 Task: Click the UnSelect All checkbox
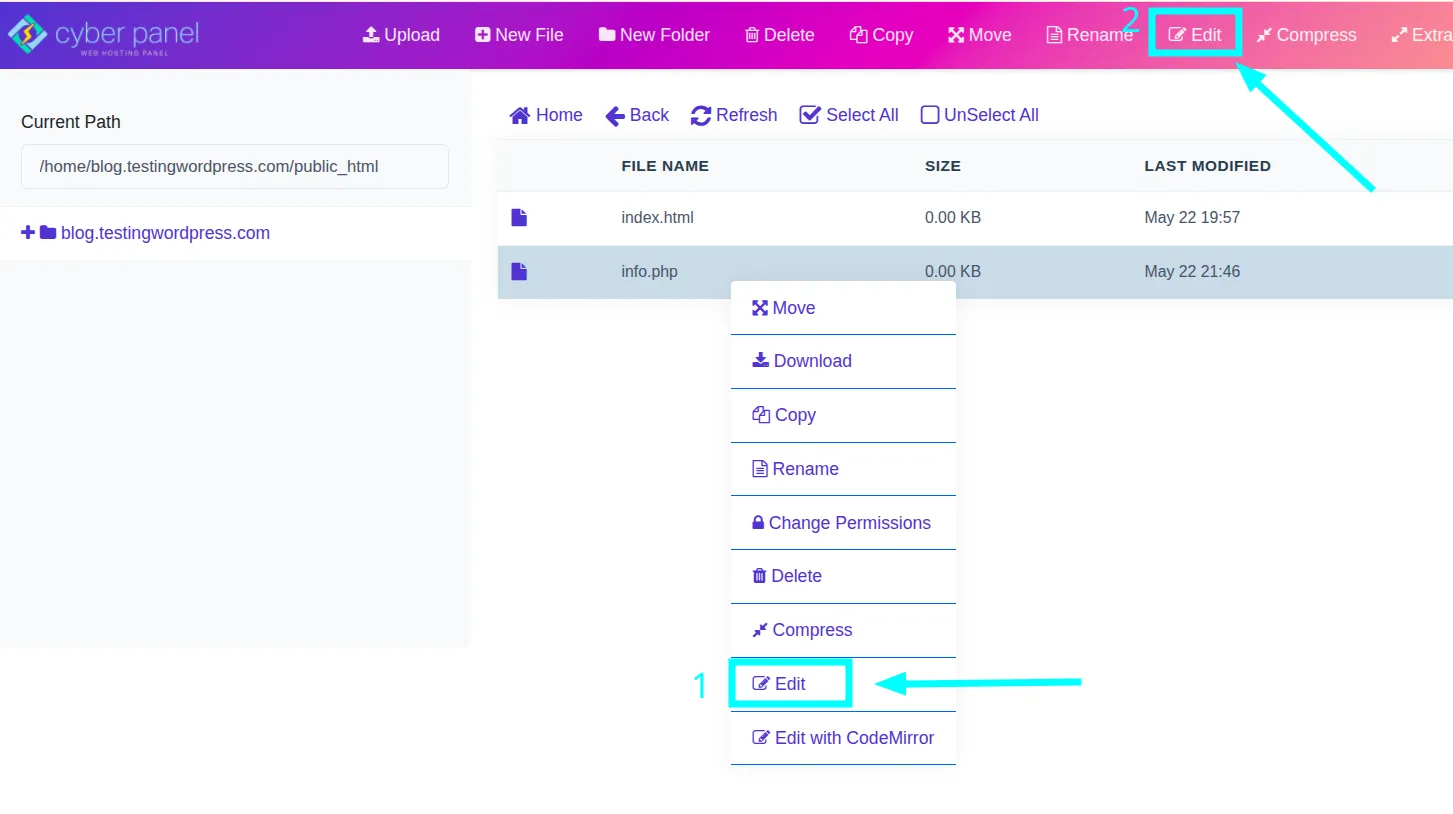[930, 115]
